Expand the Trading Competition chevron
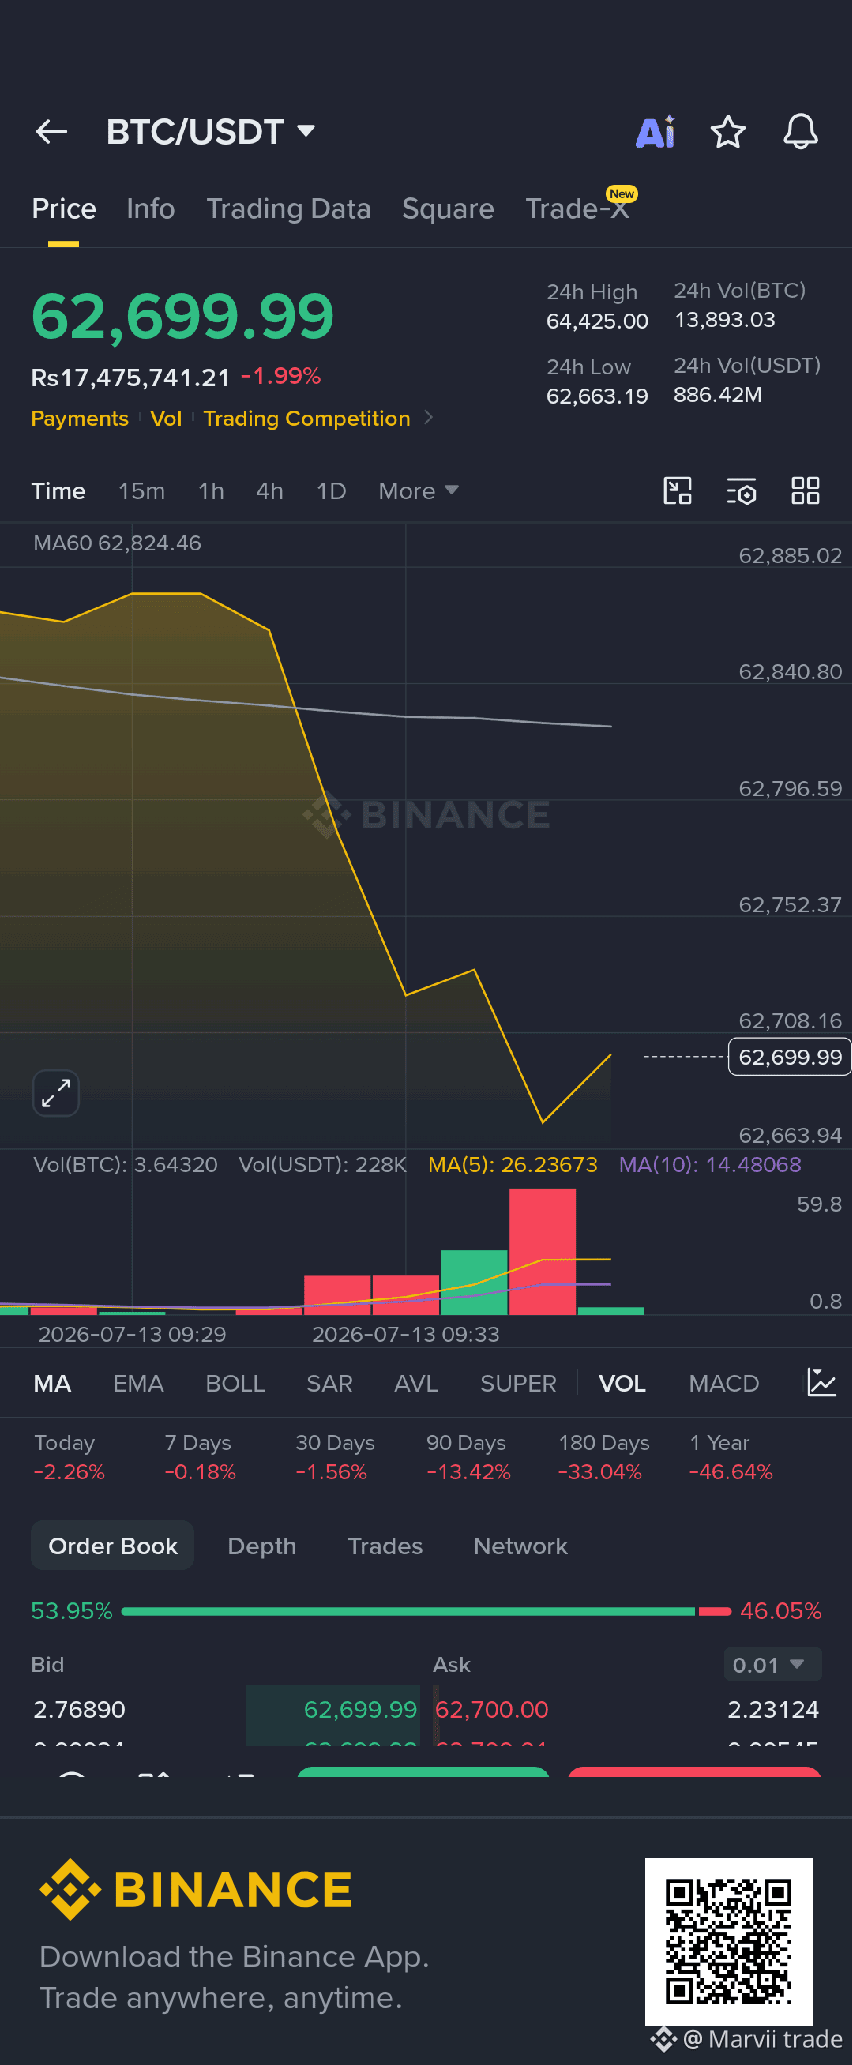Image resolution: width=852 pixels, height=2065 pixels. coord(429,418)
